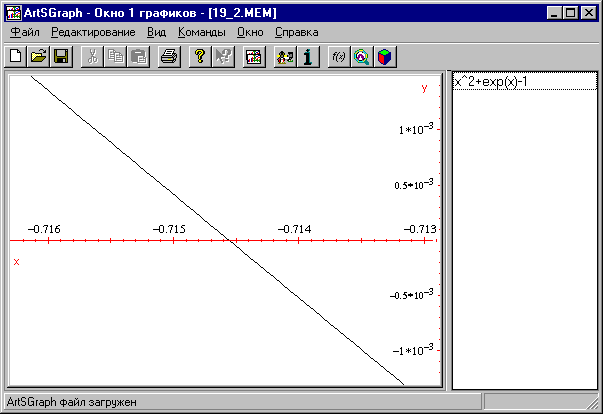Viewport: 603px width, 414px height.
Task: Click the context help arrow icon
Action: 222,57
